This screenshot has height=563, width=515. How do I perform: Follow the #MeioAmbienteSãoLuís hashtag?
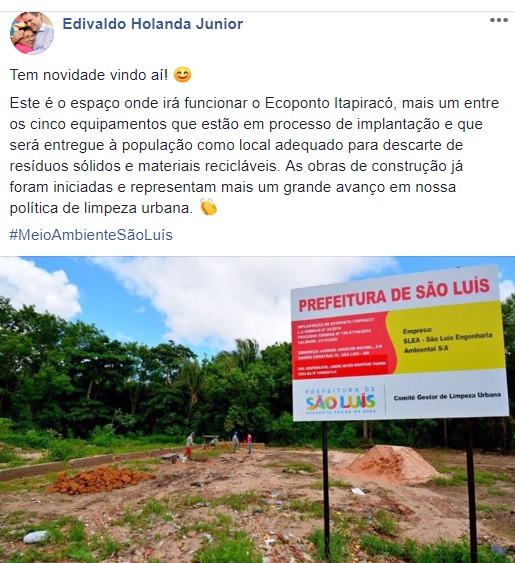[x=91, y=235]
